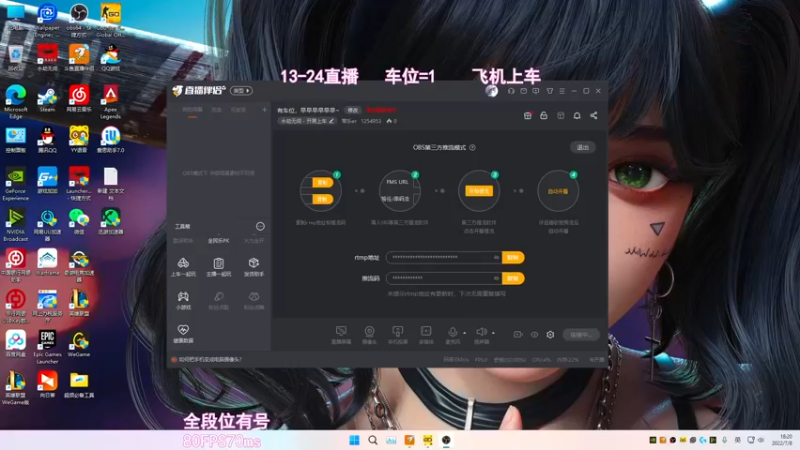Open the mail inbox icon
Image resolution: width=800 pixels, height=450 pixels.
pos(523,91)
